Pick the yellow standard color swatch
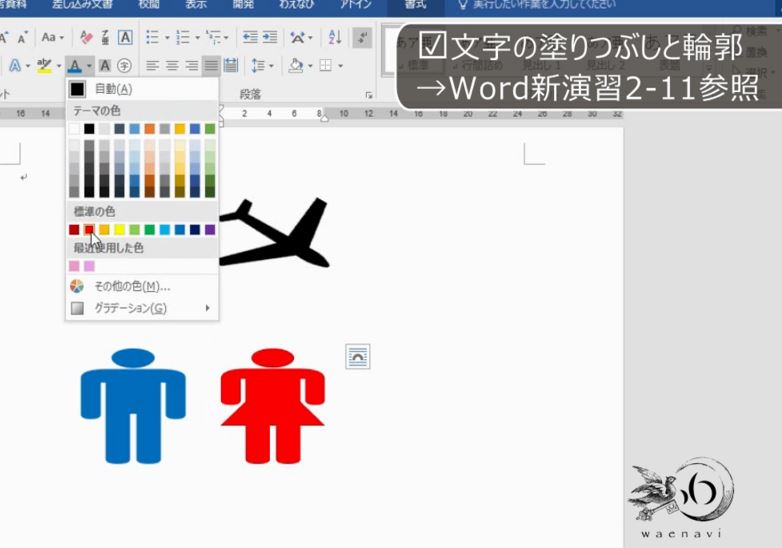 (x=119, y=229)
